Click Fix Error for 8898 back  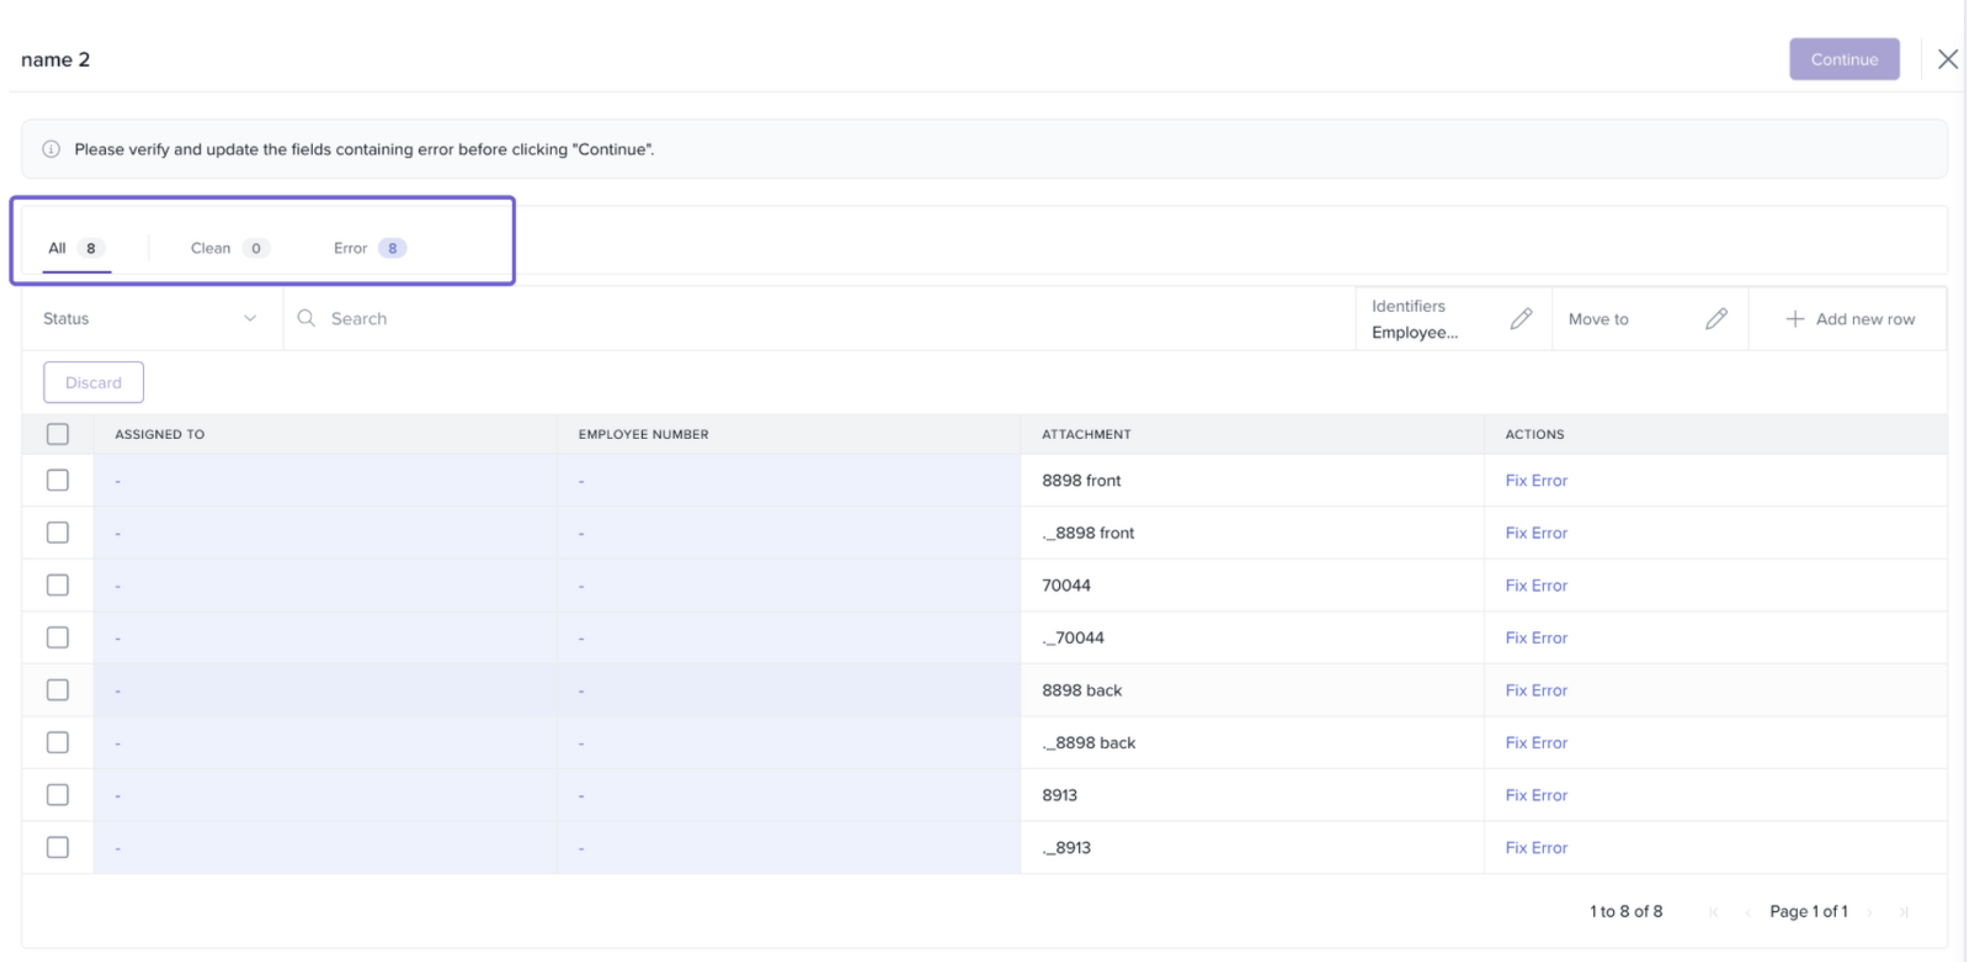click(1536, 690)
